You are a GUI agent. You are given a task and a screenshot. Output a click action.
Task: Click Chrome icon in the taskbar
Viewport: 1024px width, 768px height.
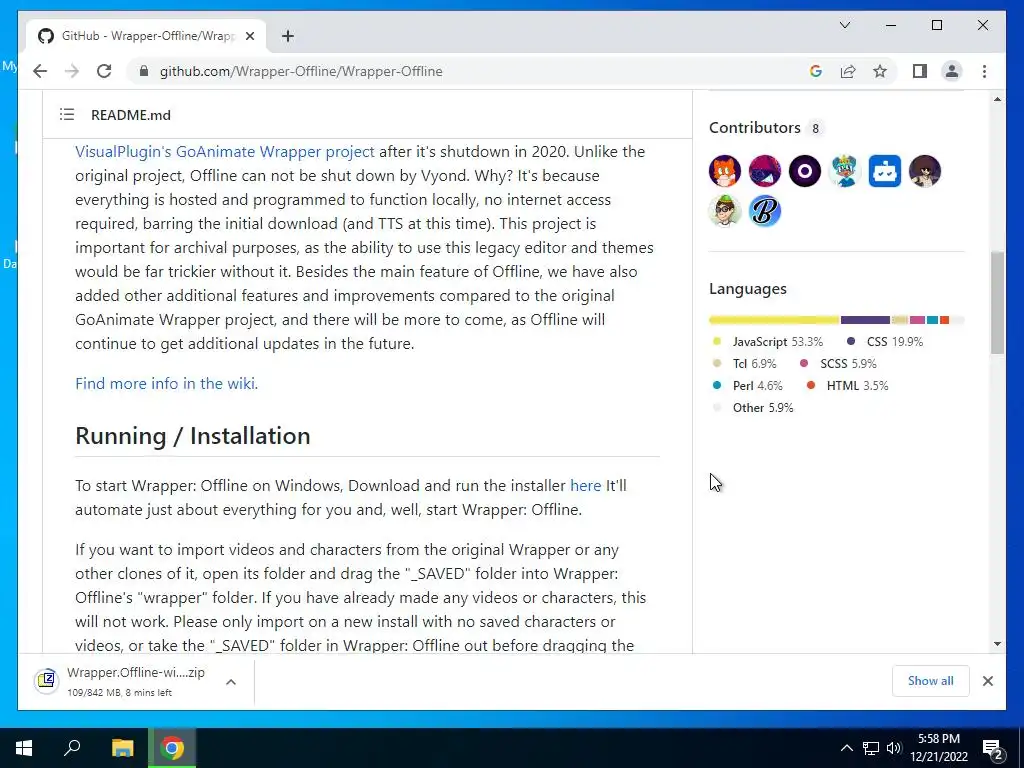coord(172,748)
